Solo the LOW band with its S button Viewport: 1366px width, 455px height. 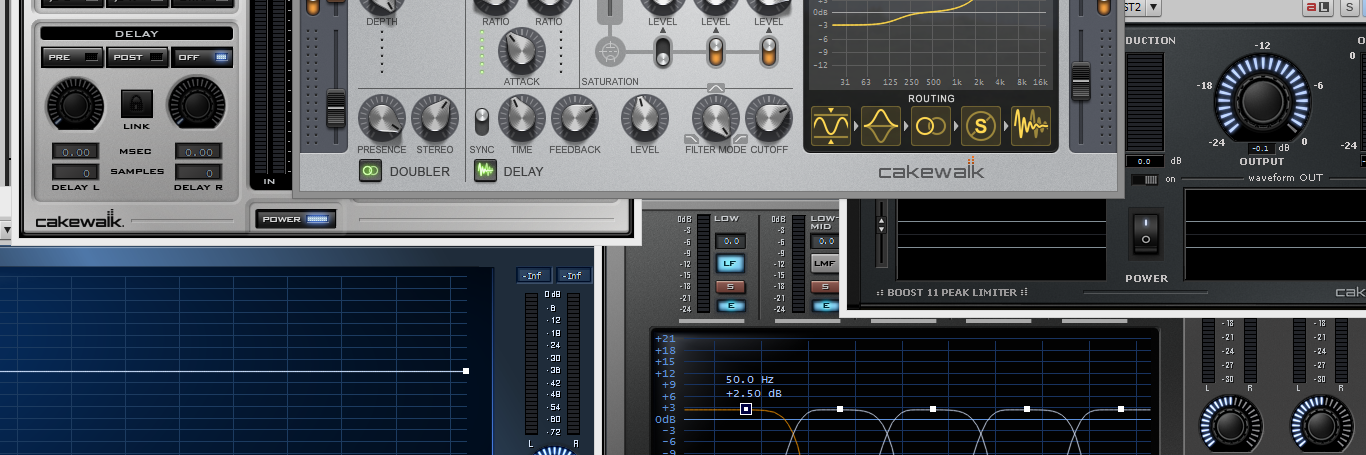tap(729, 287)
